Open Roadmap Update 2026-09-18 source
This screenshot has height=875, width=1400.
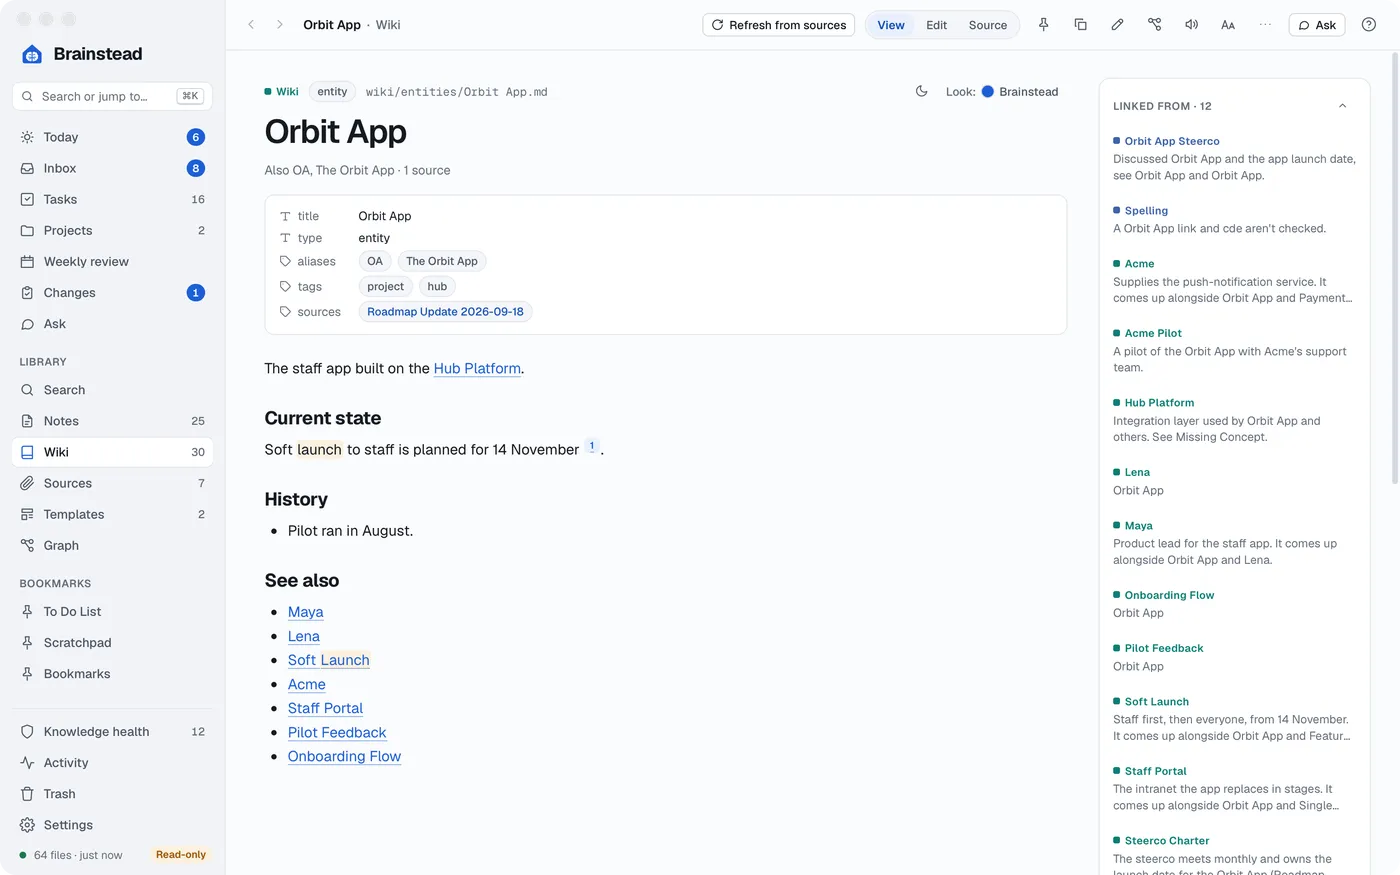click(445, 312)
